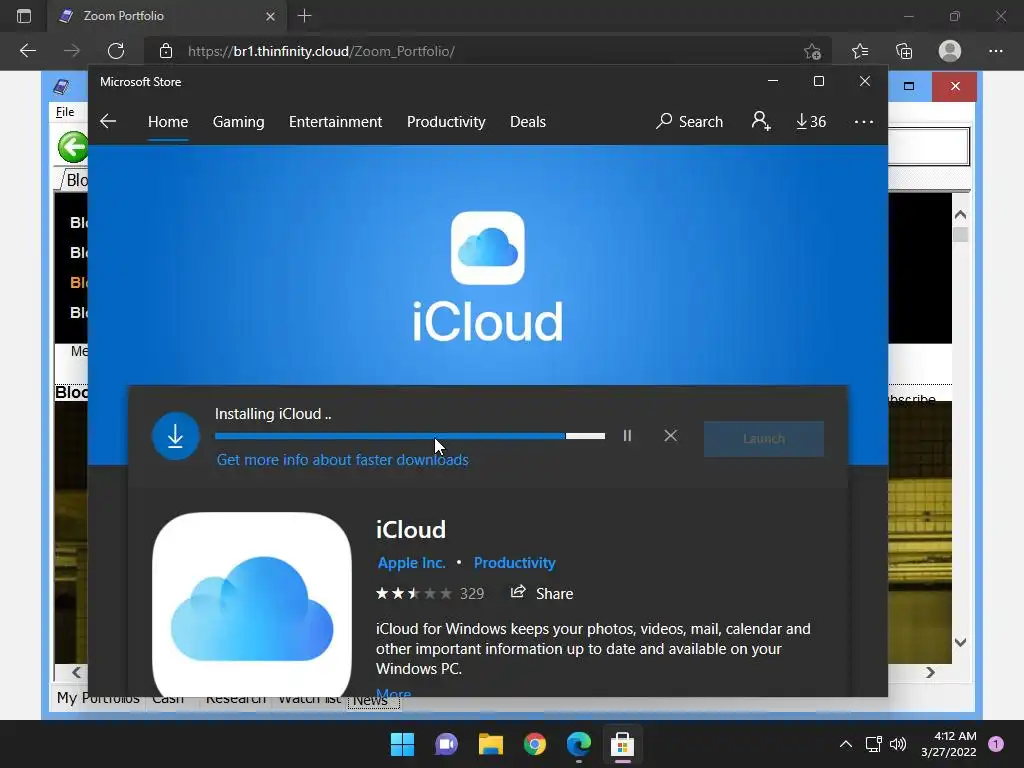Click the browser address bar URL
The width and height of the screenshot is (1024, 768).
coord(321,51)
